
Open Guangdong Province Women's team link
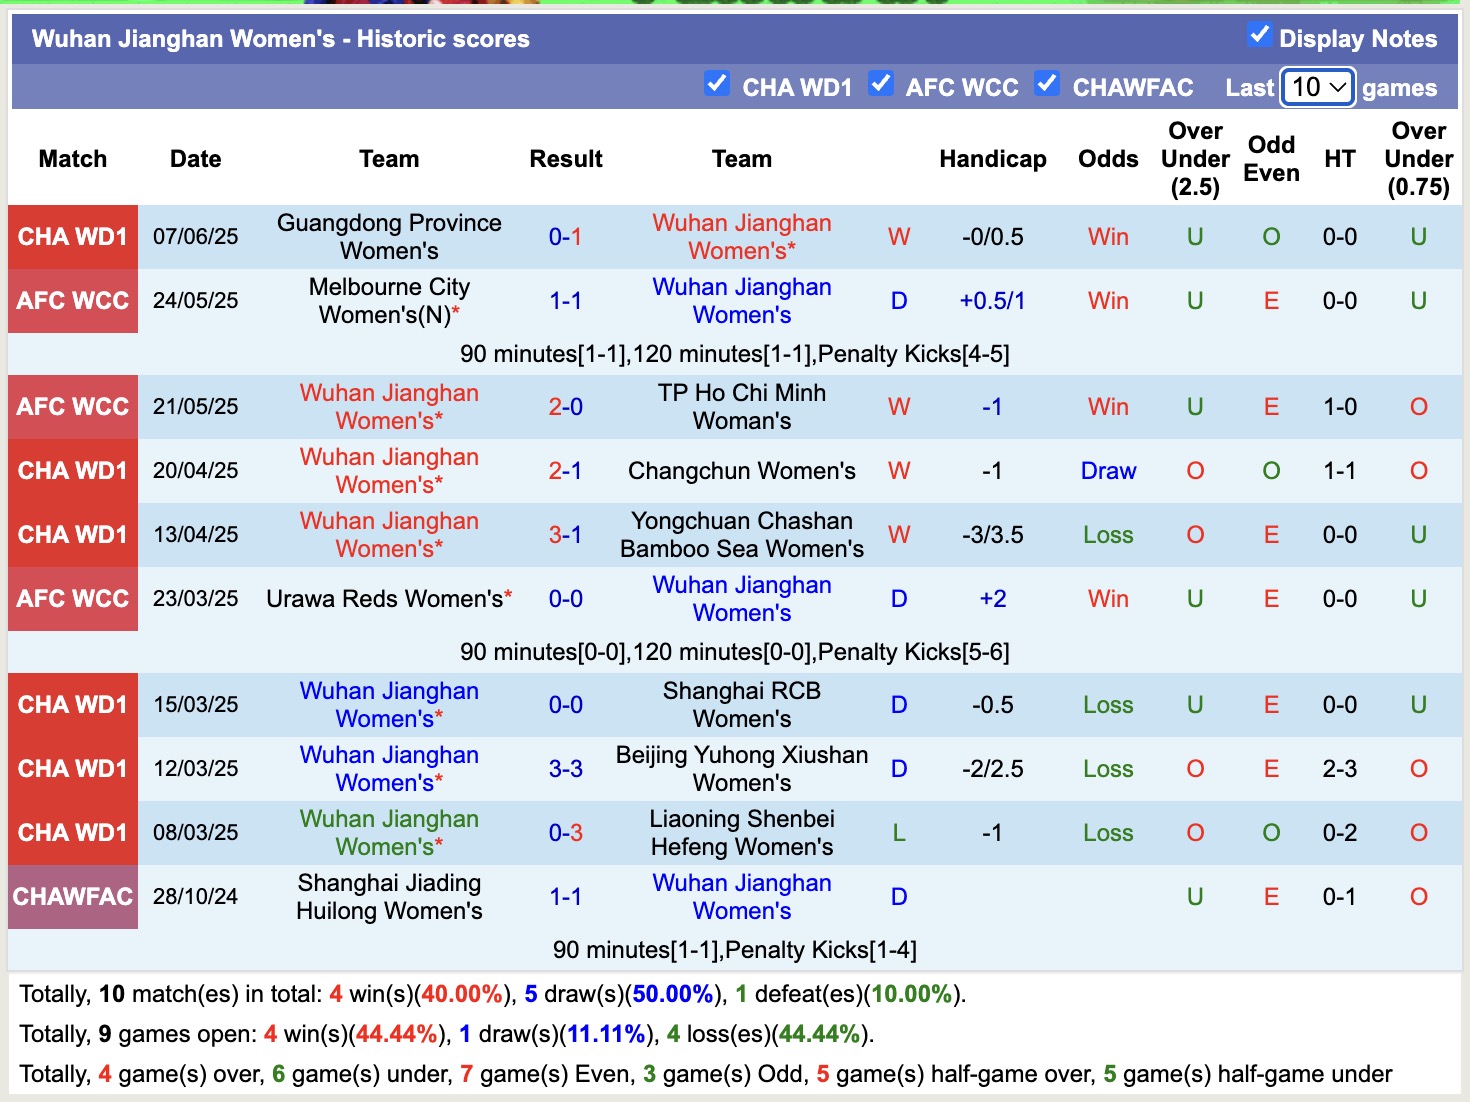(389, 237)
